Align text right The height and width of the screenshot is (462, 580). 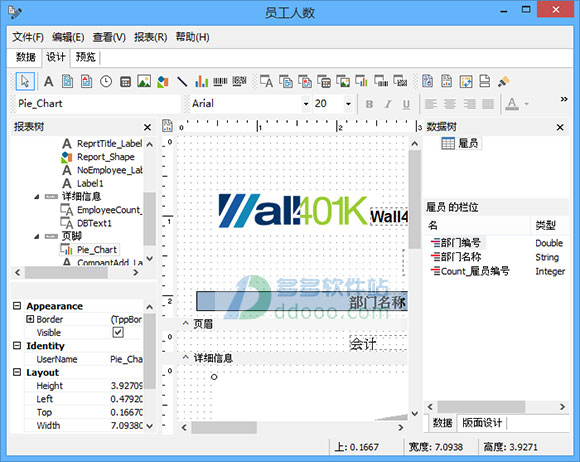pyautogui.click(x=469, y=104)
